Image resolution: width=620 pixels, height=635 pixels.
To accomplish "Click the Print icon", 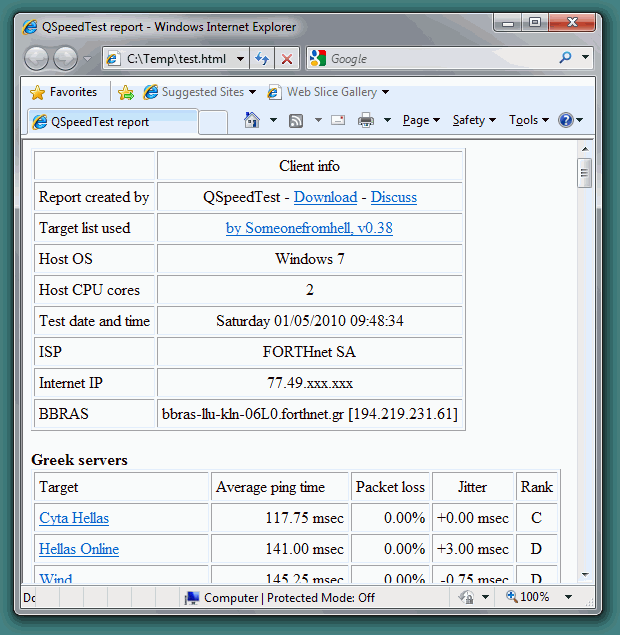I will click(366, 120).
